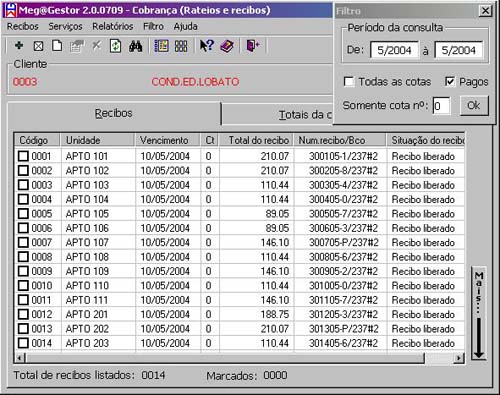Open the Serviços menu
Viewport: 500px width, 395px height.
click(x=65, y=26)
